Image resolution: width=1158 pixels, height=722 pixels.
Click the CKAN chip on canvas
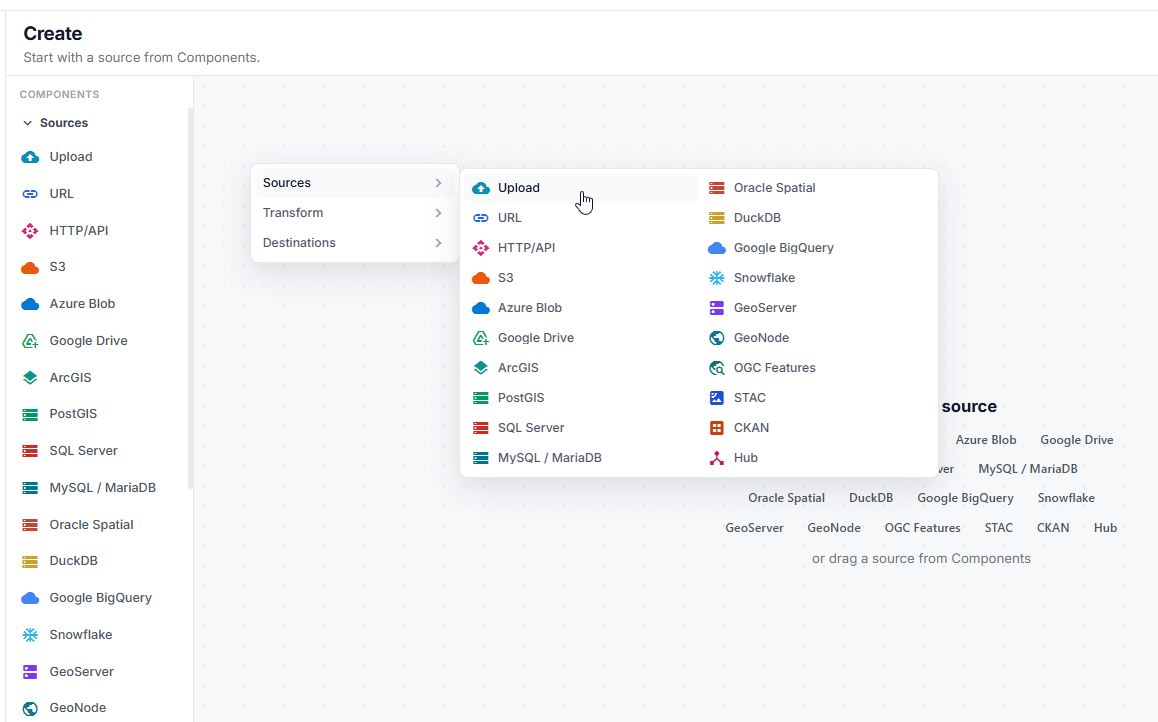coord(1053,528)
